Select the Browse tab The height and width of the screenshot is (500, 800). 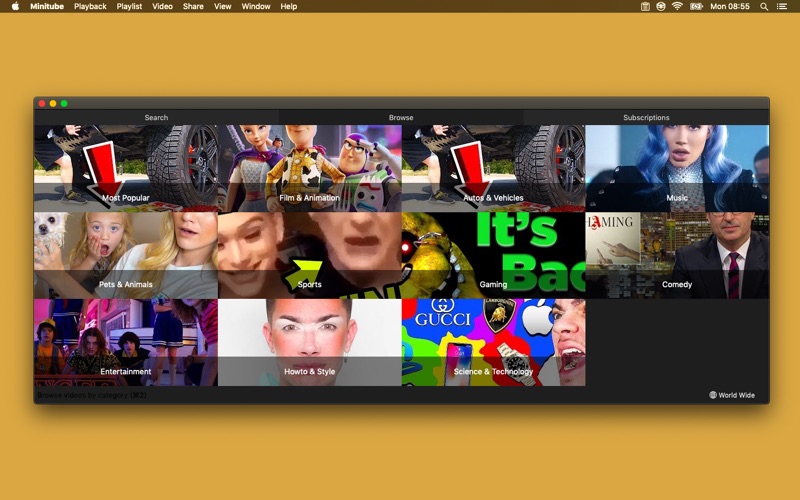pyautogui.click(x=401, y=117)
